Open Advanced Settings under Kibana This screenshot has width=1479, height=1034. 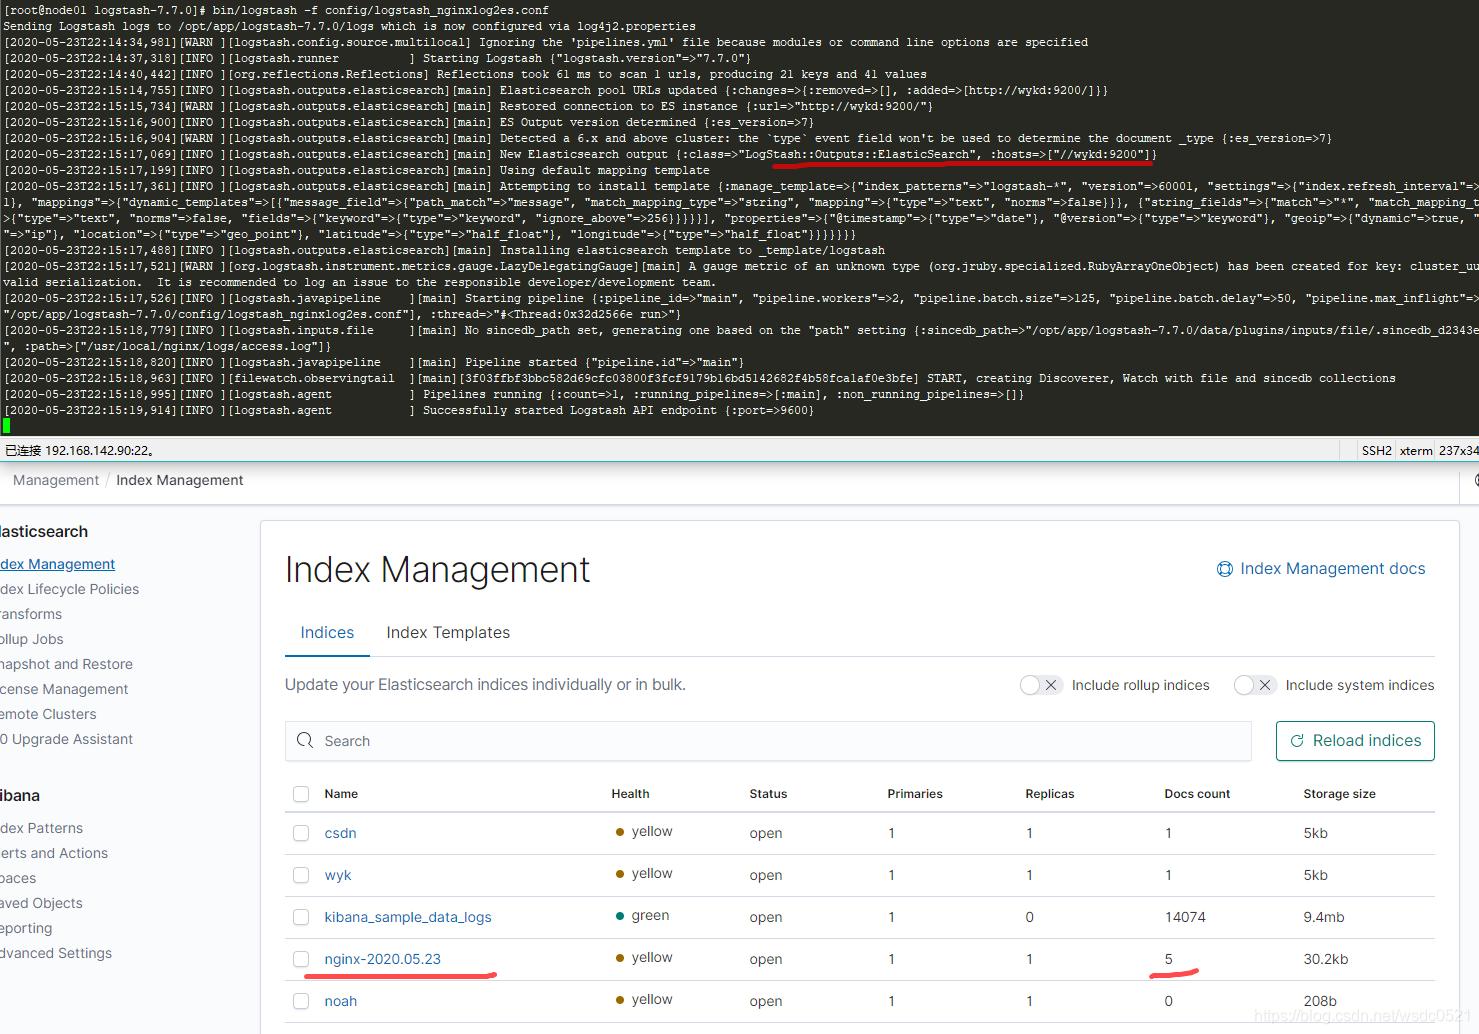pyautogui.click(x=56, y=953)
